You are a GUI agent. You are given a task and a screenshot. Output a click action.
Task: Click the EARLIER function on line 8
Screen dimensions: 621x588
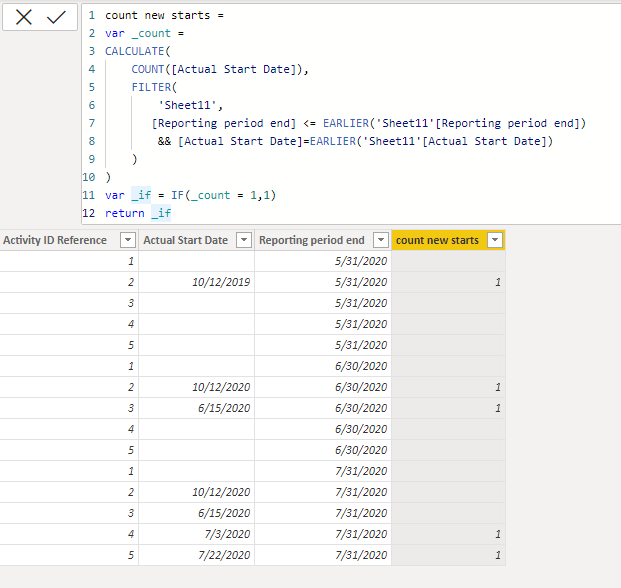coord(333,141)
